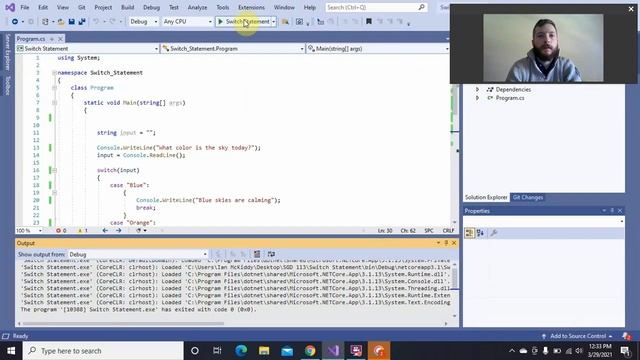Open the Extensions menu

point(251,7)
